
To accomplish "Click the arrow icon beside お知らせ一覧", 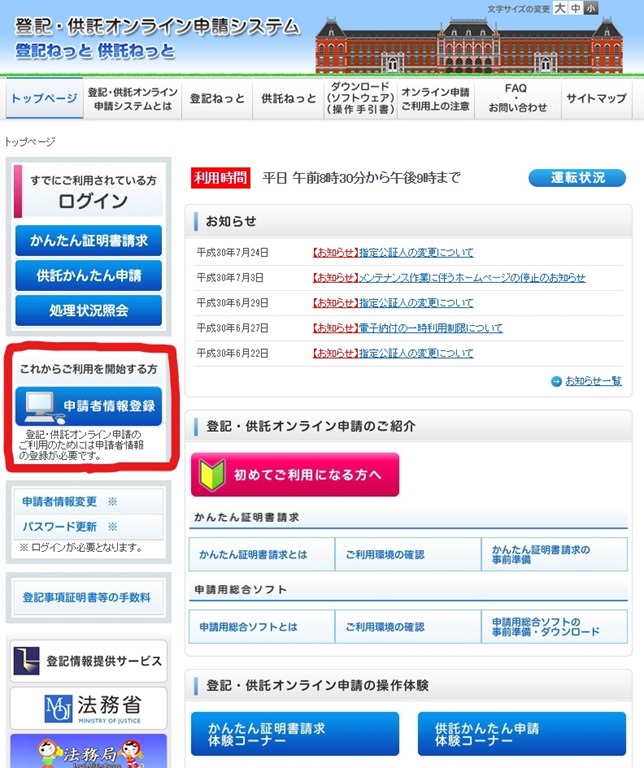I will pyautogui.click(x=556, y=381).
